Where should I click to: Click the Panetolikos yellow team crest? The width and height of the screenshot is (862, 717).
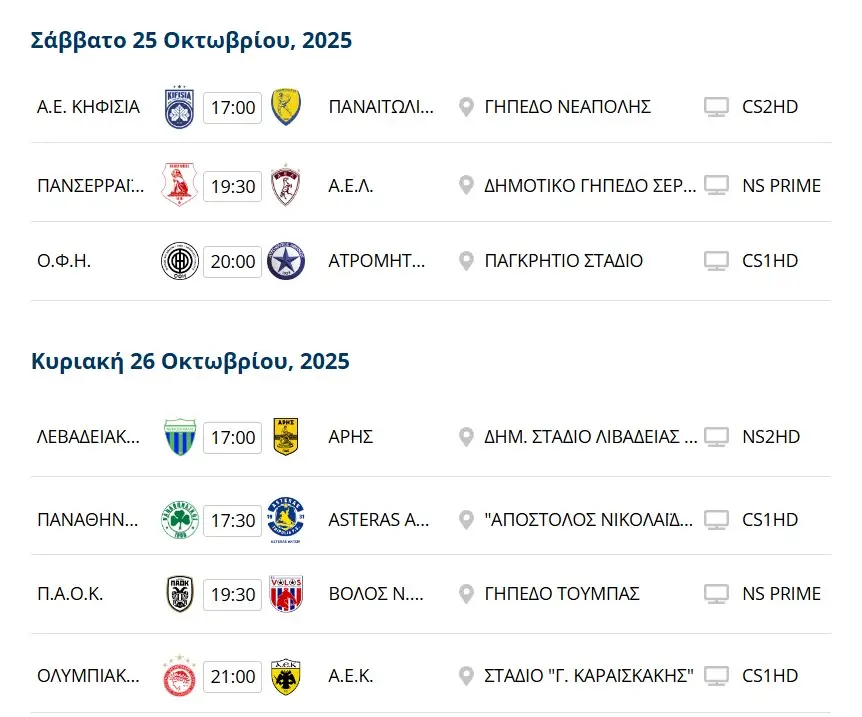coord(287,106)
